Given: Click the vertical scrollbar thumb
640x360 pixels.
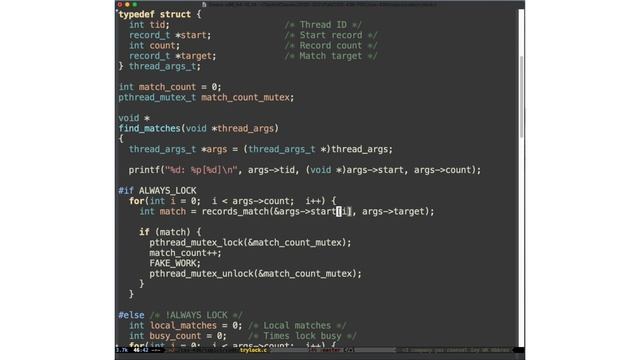Looking at the screenshot, I should [x=521, y=97].
